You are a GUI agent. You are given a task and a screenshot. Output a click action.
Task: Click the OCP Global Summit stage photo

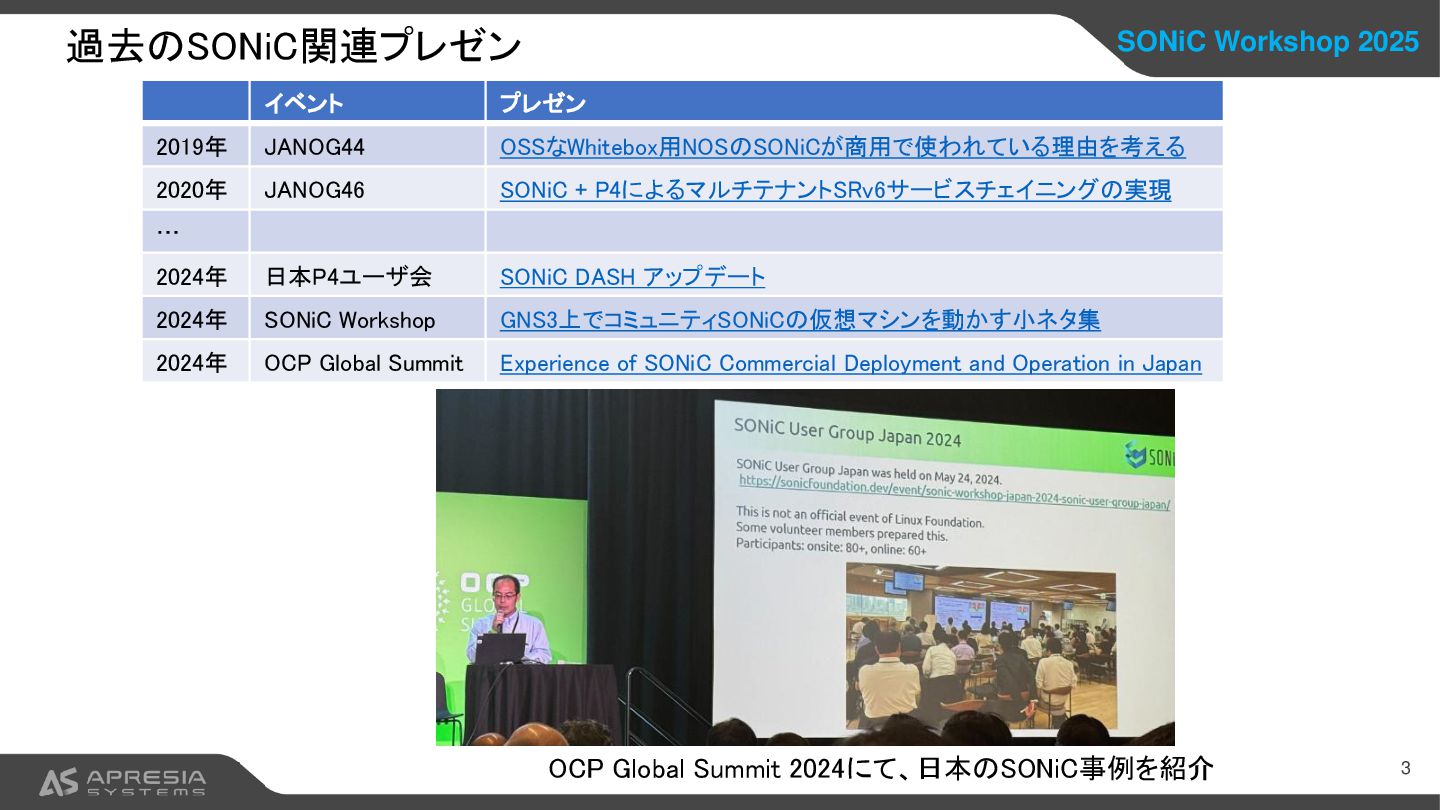coord(805,567)
